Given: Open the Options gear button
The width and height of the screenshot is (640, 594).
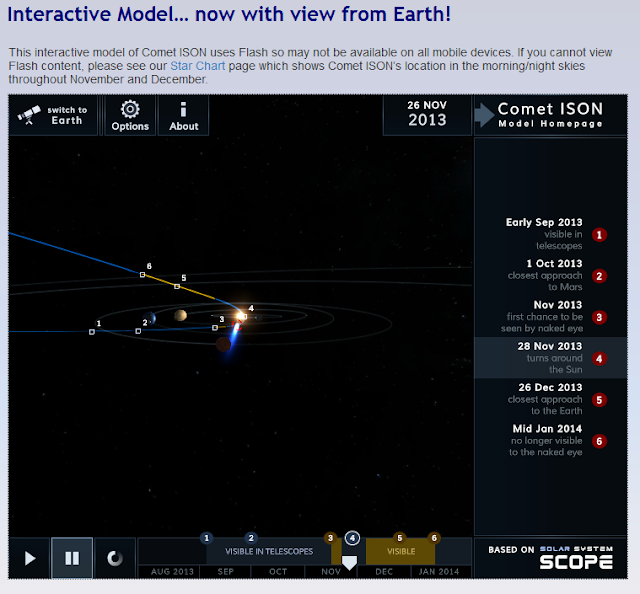Looking at the screenshot, I should pyautogui.click(x=130, y=116).
